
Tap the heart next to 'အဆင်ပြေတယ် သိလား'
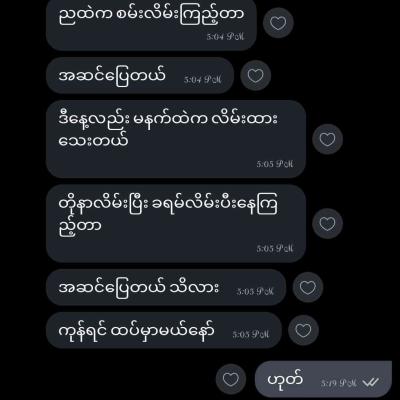tap(308, 287)
